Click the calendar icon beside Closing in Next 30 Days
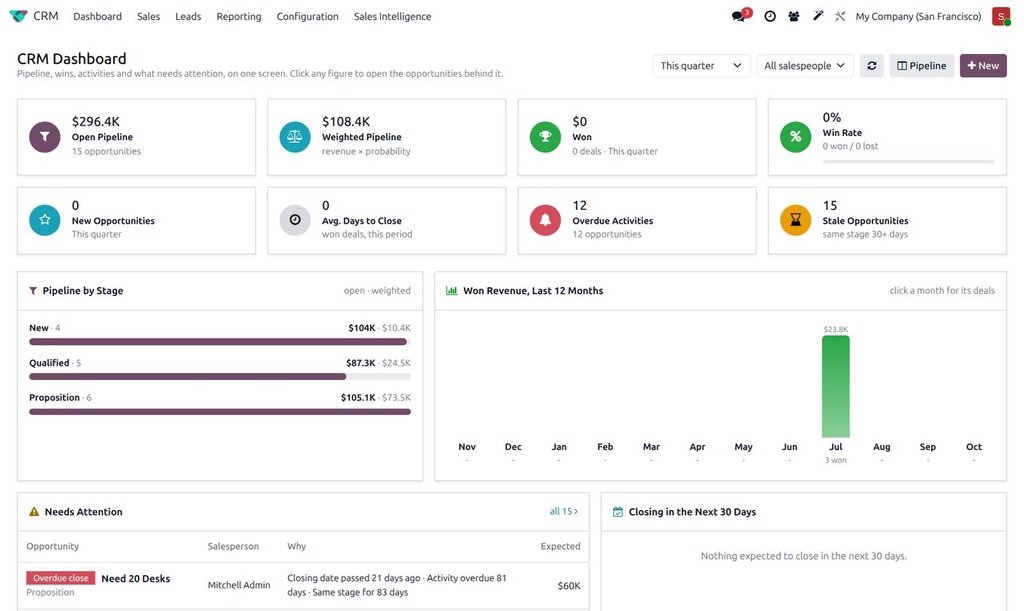Viewport: 1024px width, 611px height. 618,512
